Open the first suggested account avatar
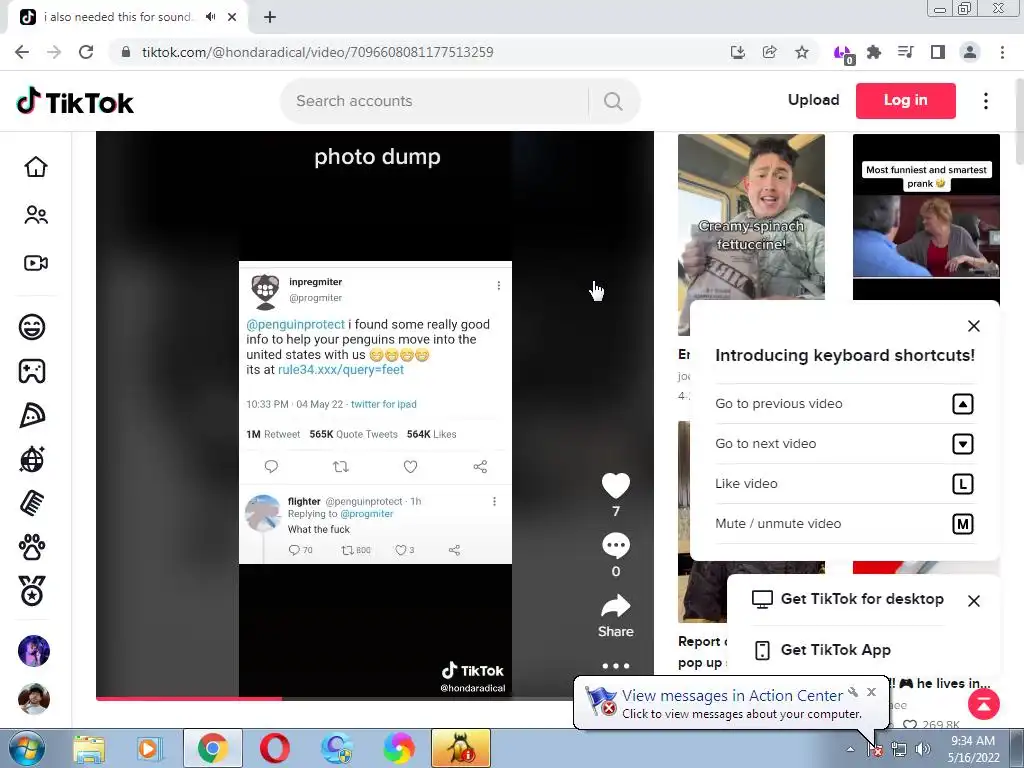This screenshot has height=768, width=1024. pyautogui.click(x=33, y=651)
